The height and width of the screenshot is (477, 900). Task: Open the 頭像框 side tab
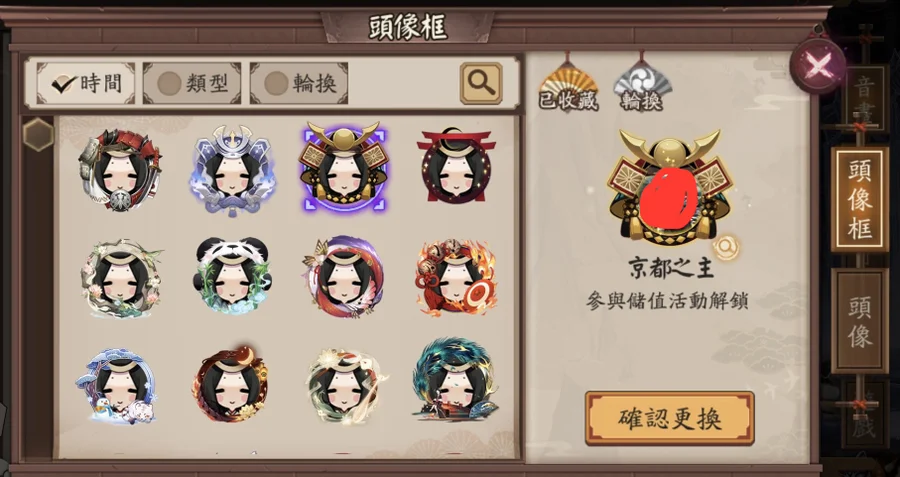859,199
